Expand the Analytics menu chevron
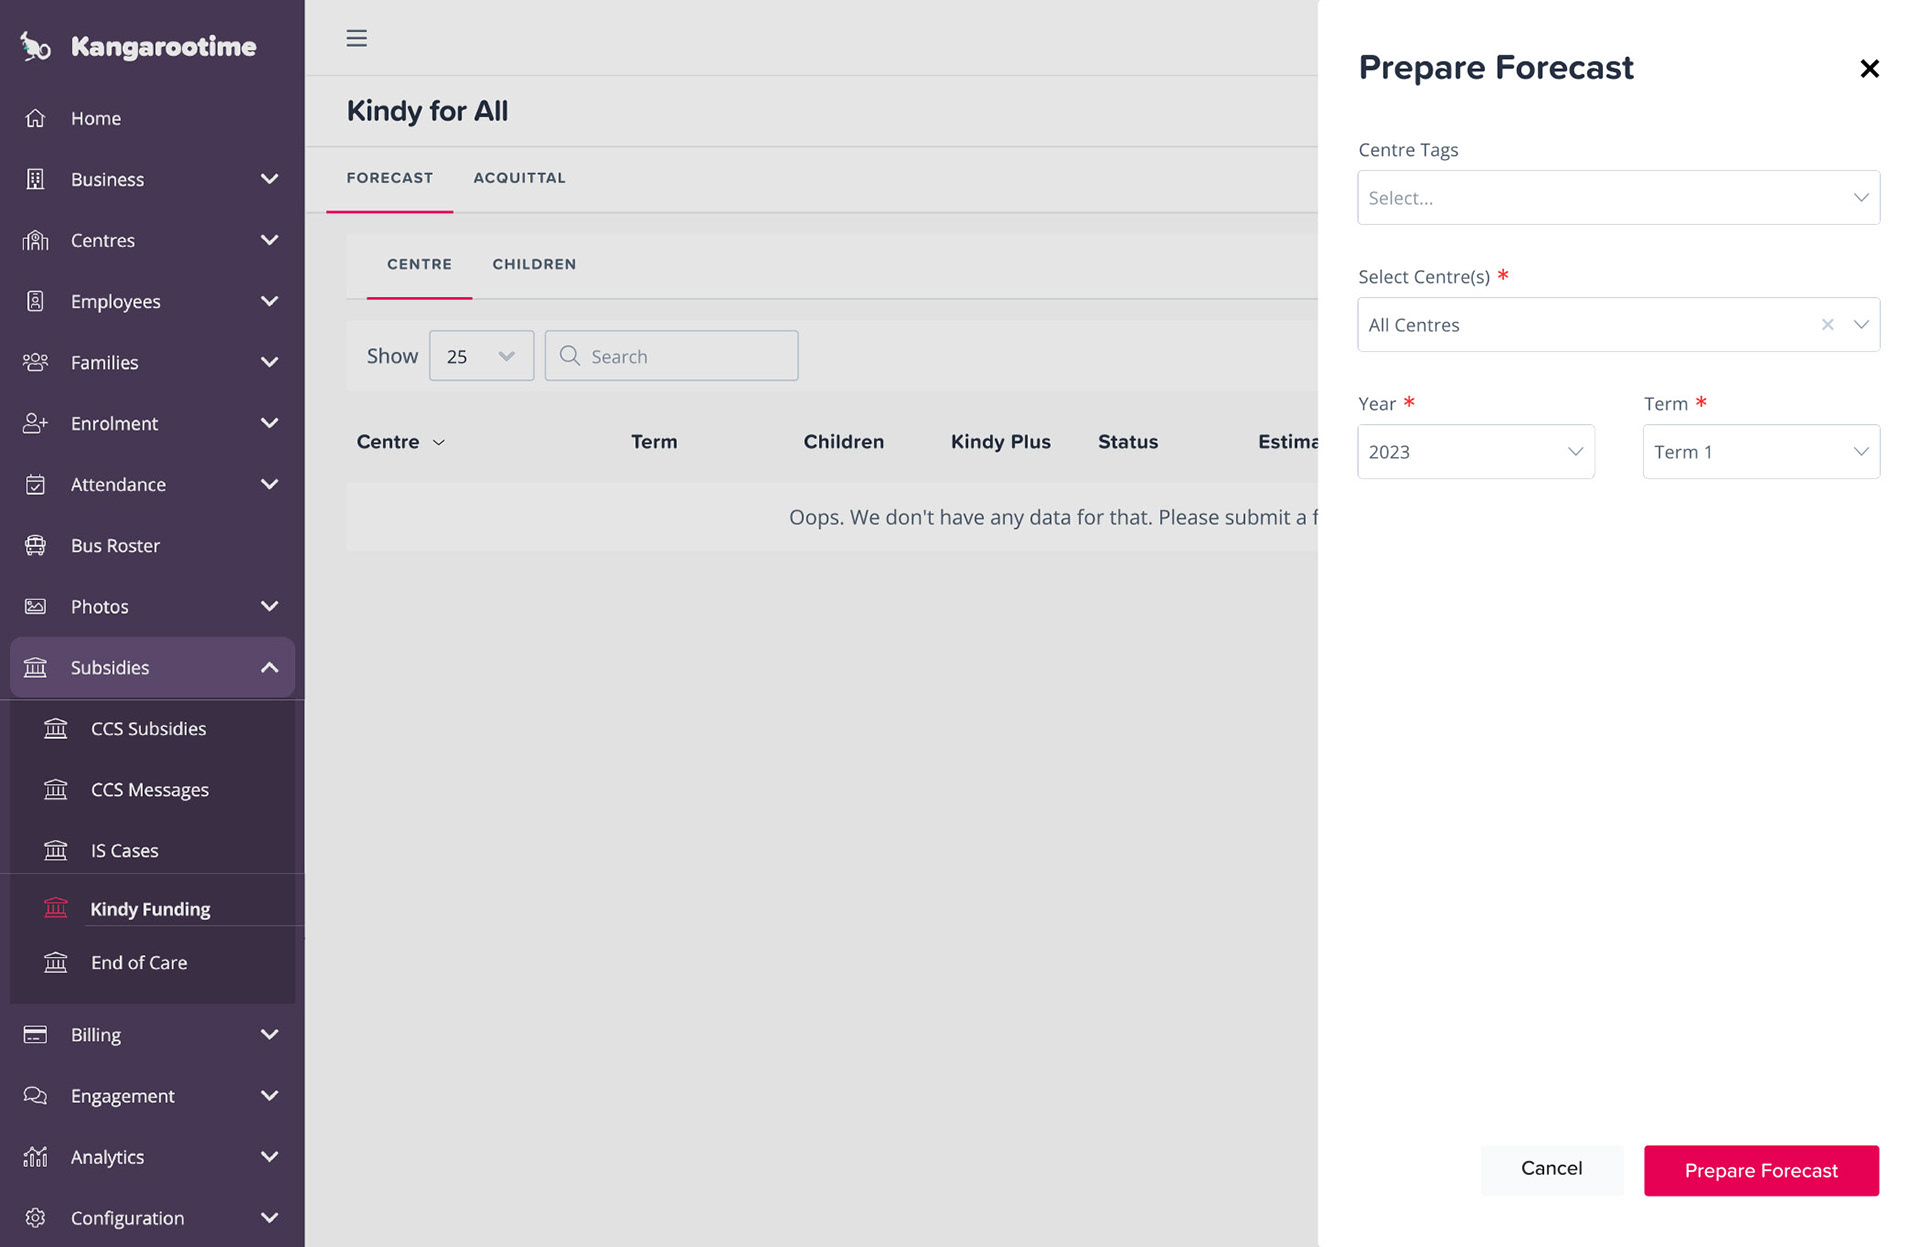The width and height of the screenshot is (1920, 1247). point(269,1156)
